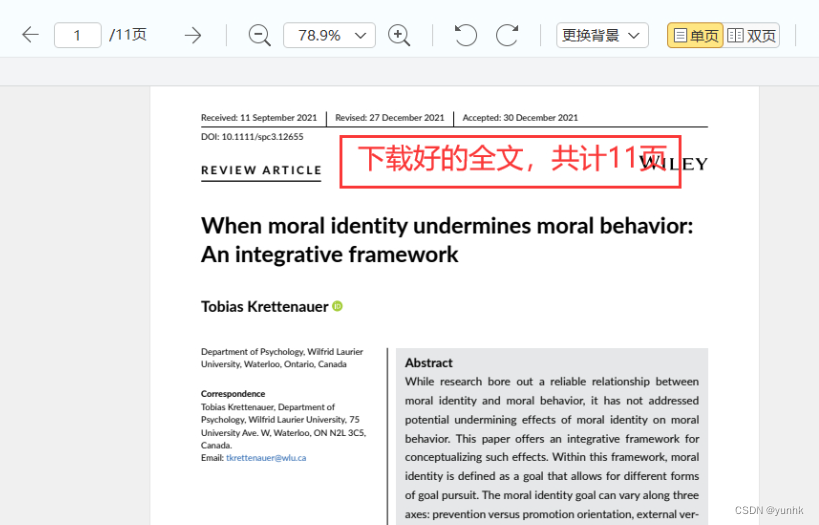Click the Correspondence heading
819x525 pixels.
coord(233,393)
